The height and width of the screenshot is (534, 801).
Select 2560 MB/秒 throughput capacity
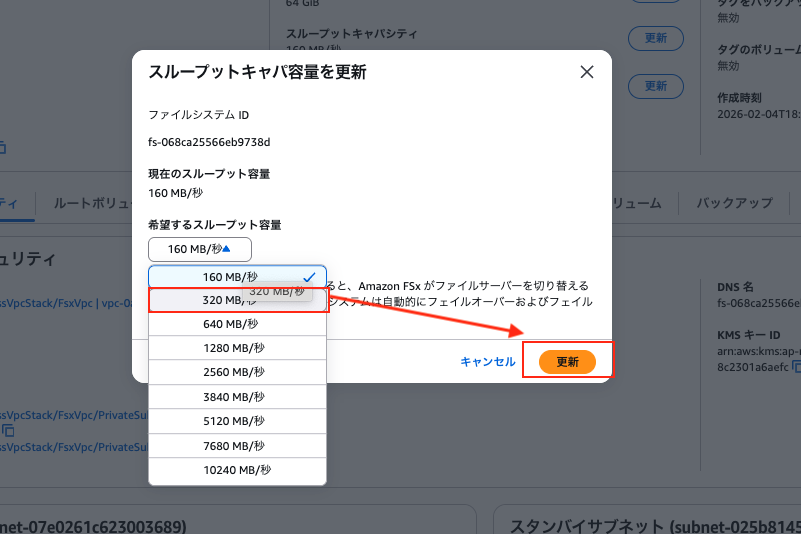tap(237, 372)
